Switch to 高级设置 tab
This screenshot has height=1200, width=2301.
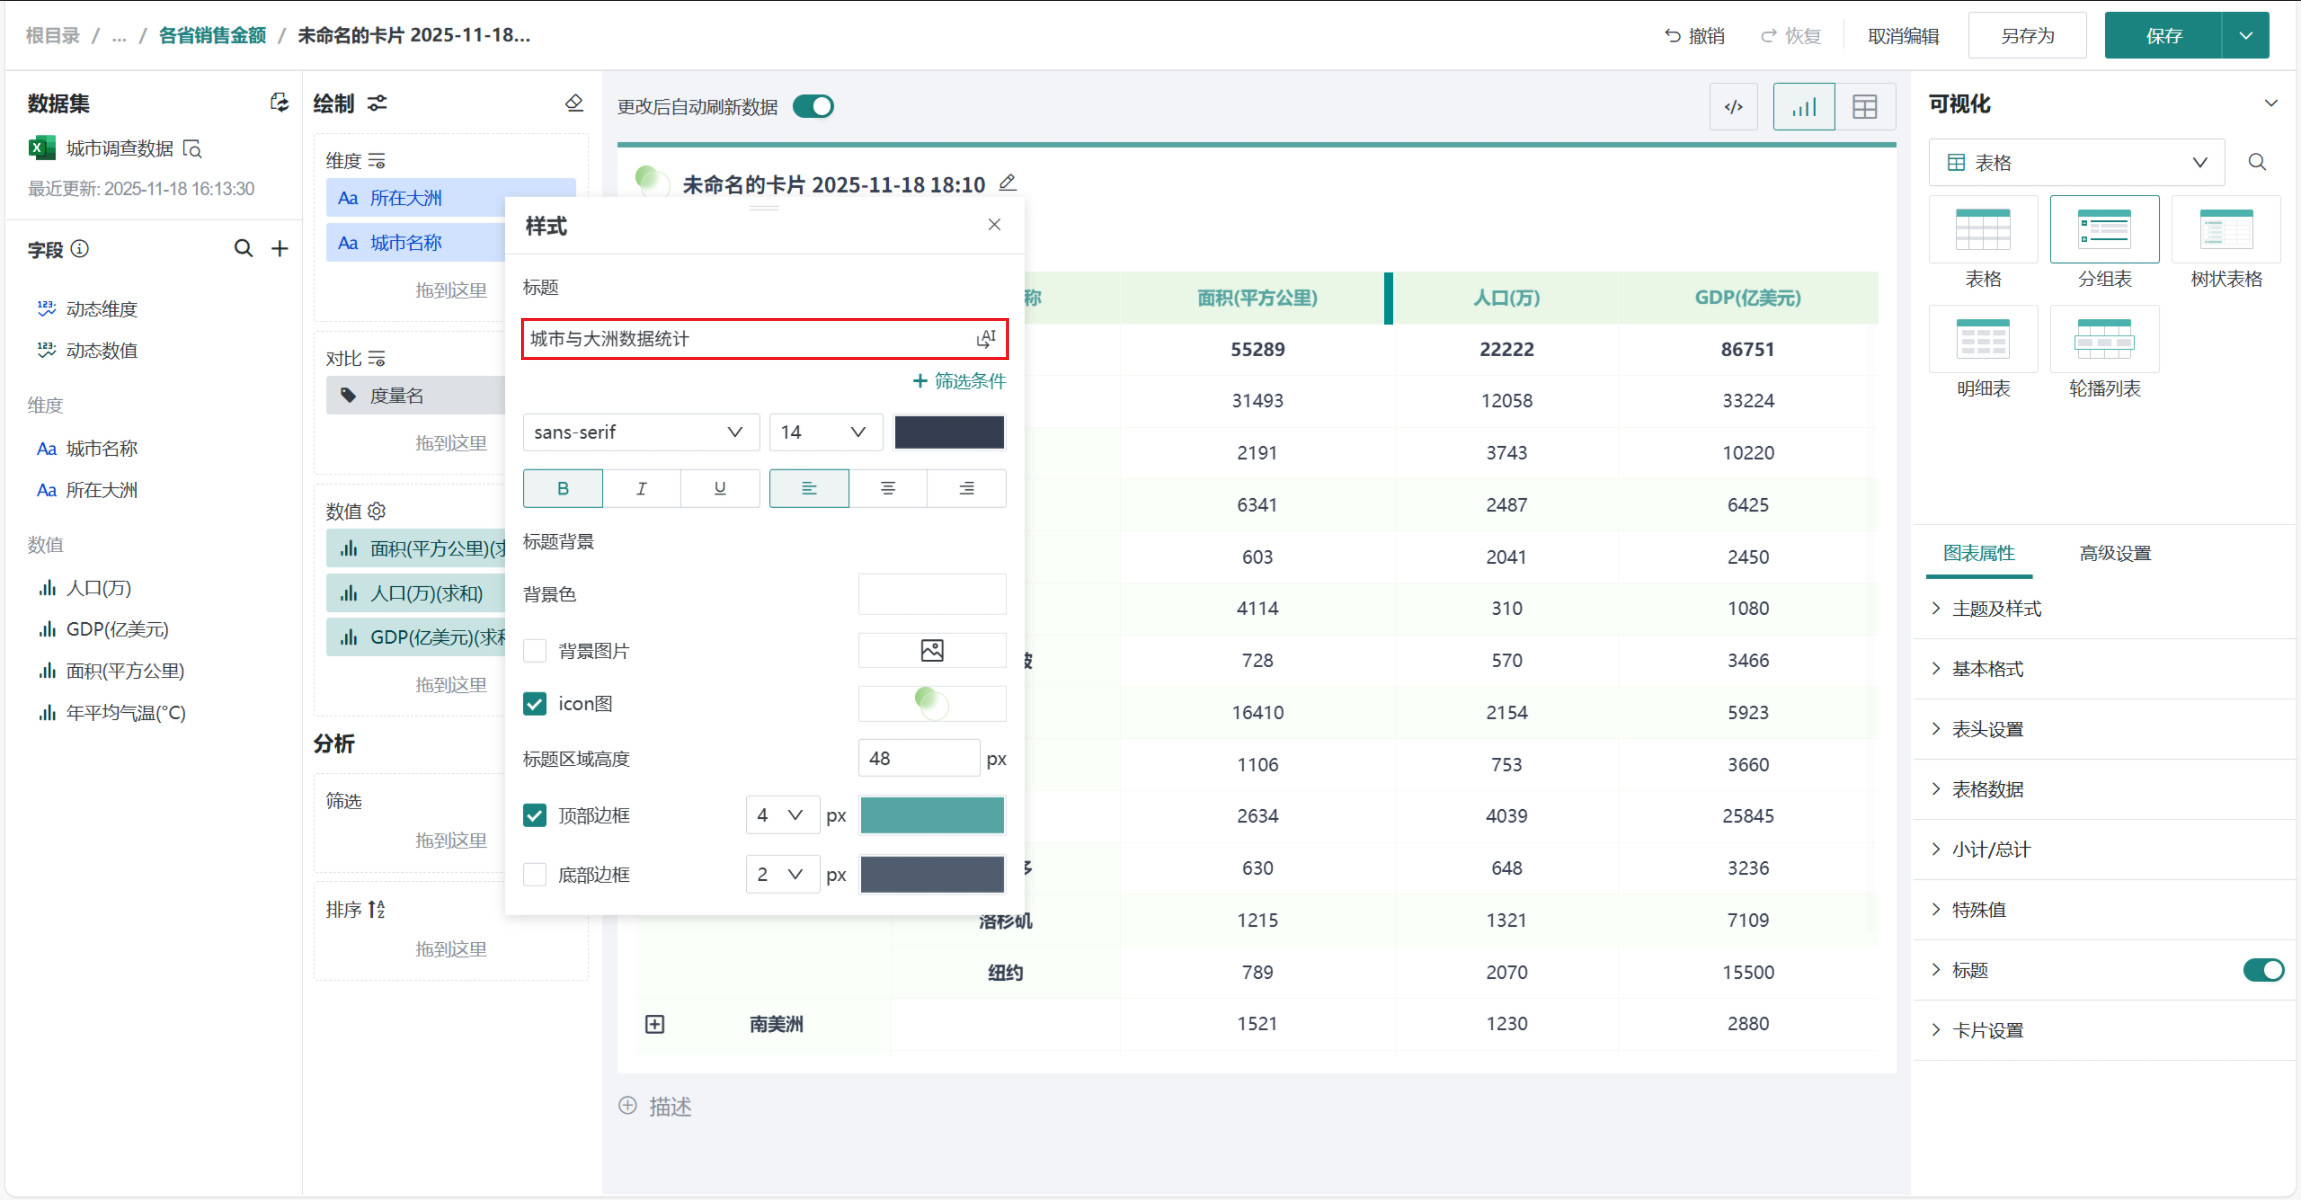point(2114,553)
